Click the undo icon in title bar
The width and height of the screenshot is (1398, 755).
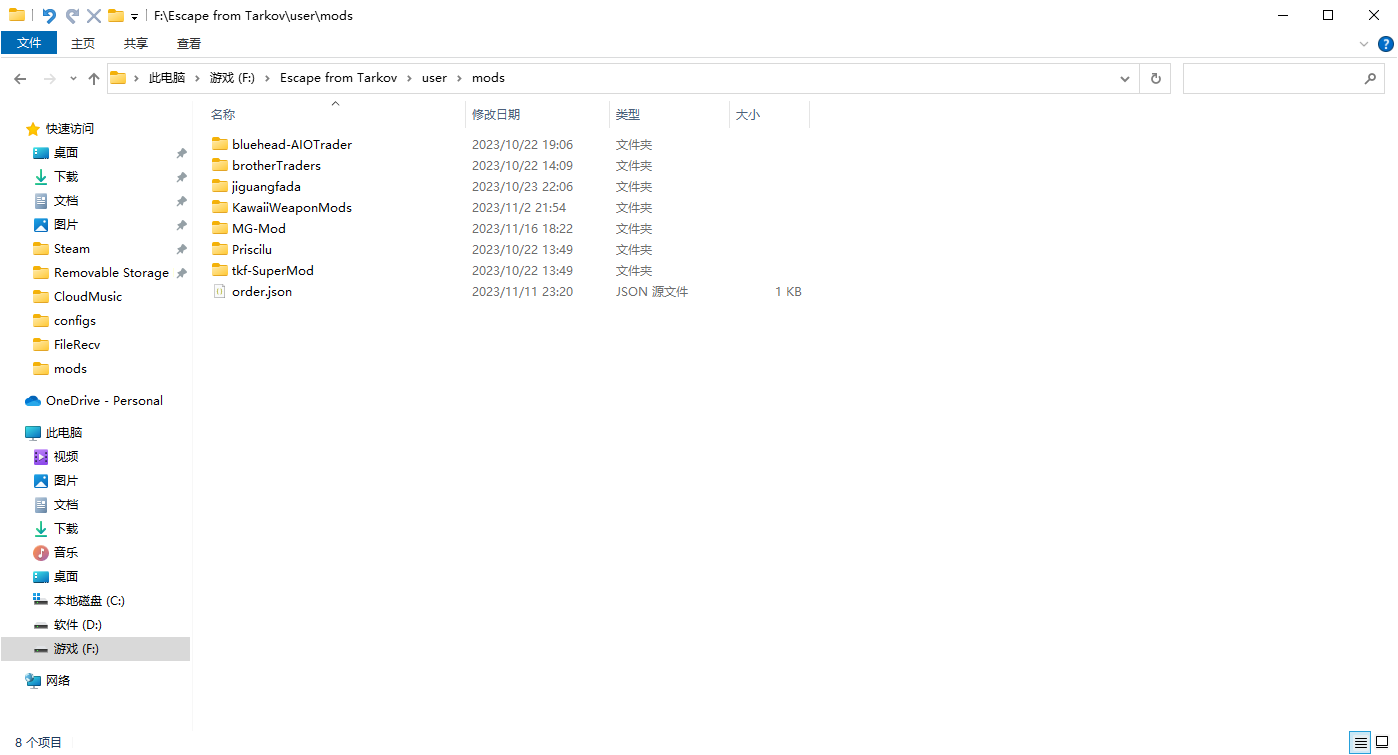click(48, 16)
